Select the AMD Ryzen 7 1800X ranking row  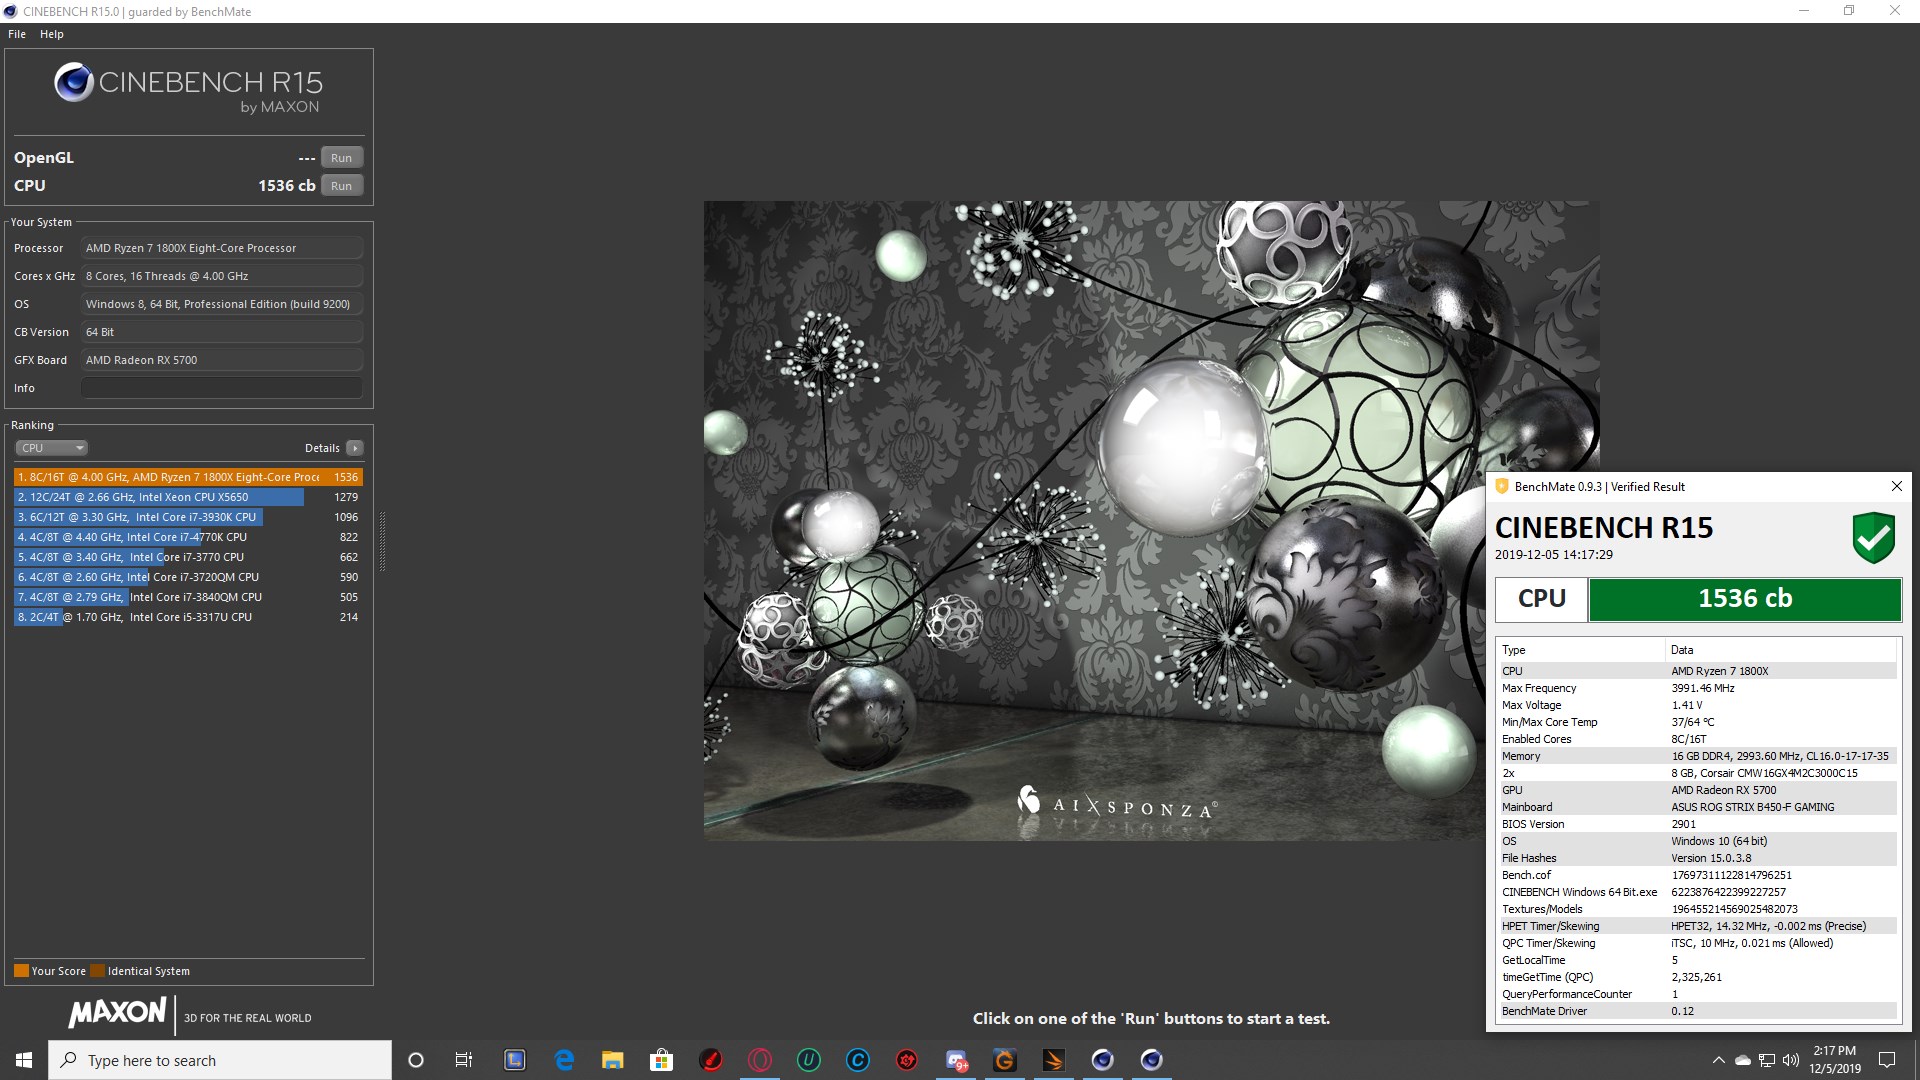click(188, 477)
